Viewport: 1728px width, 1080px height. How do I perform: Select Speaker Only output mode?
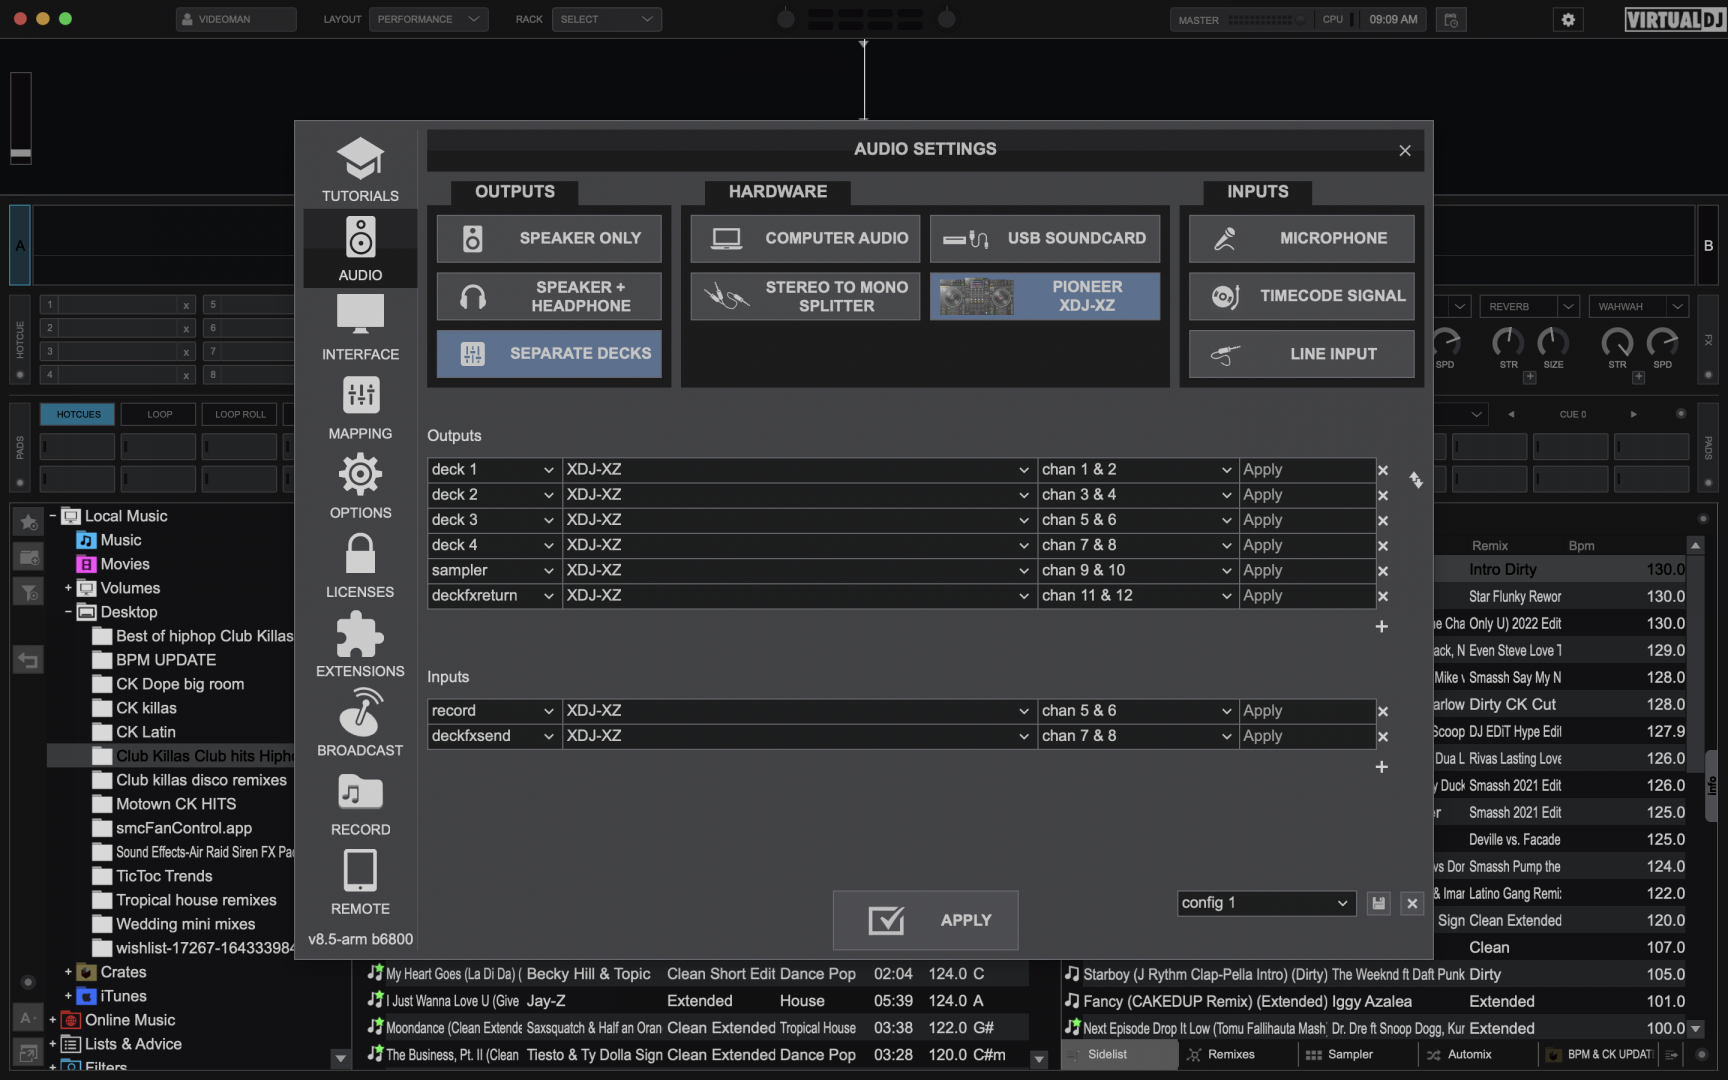[549, 238]
